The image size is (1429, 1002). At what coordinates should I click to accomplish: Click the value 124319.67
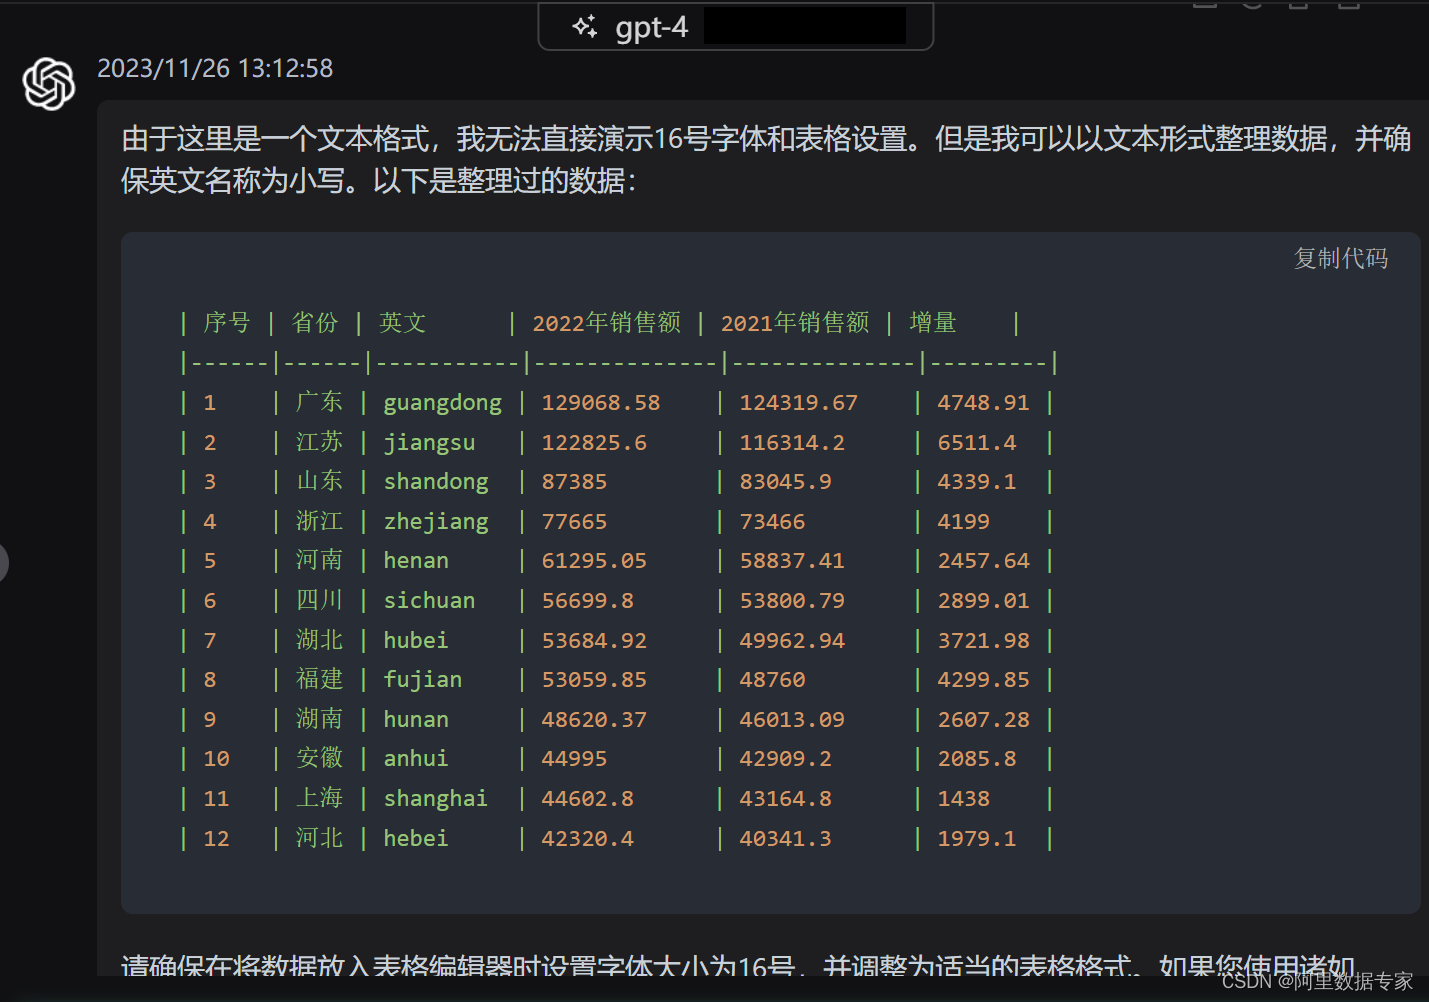click(799, 403)
